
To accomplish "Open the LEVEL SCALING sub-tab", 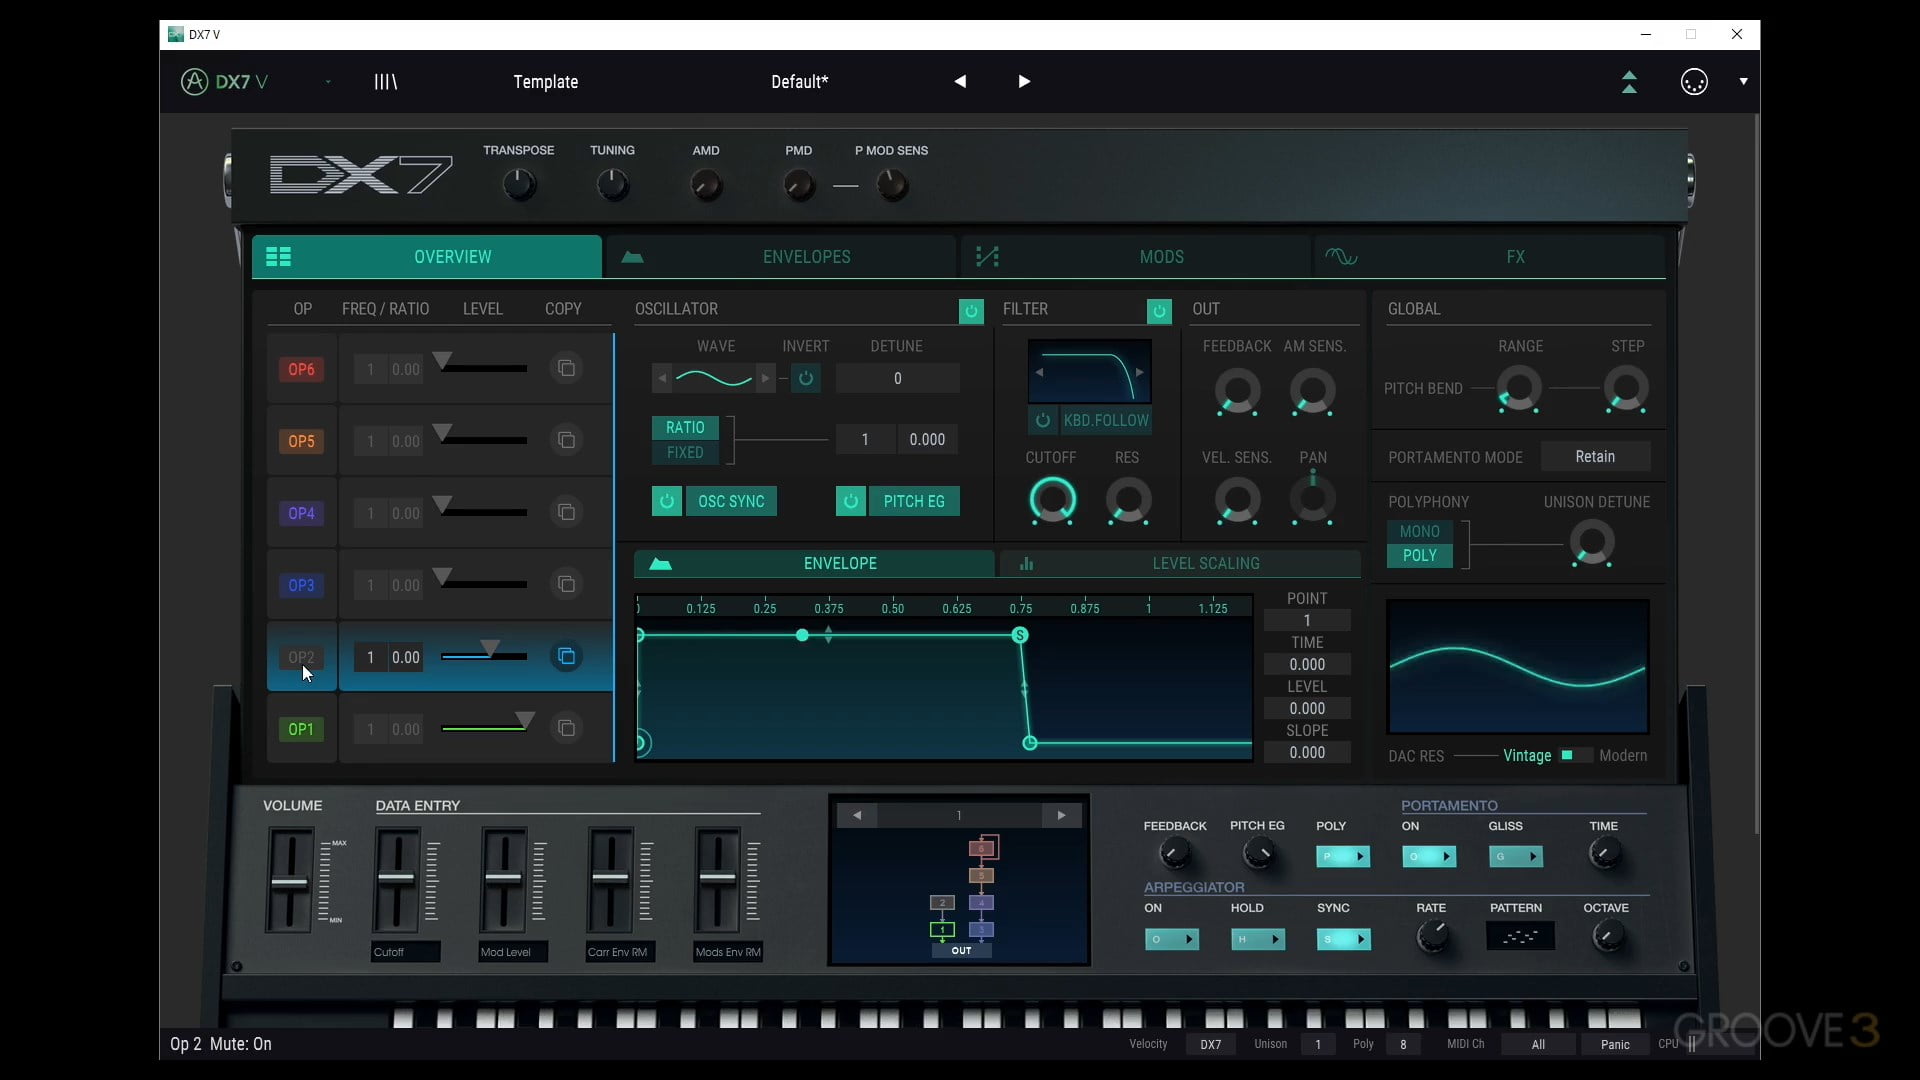I will point(1180,563).
